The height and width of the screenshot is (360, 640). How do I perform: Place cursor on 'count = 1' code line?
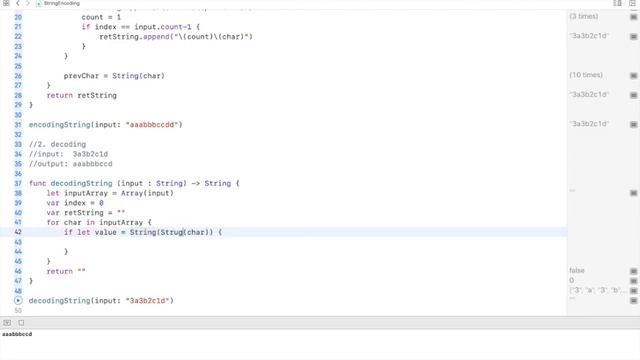click(101, 17)
